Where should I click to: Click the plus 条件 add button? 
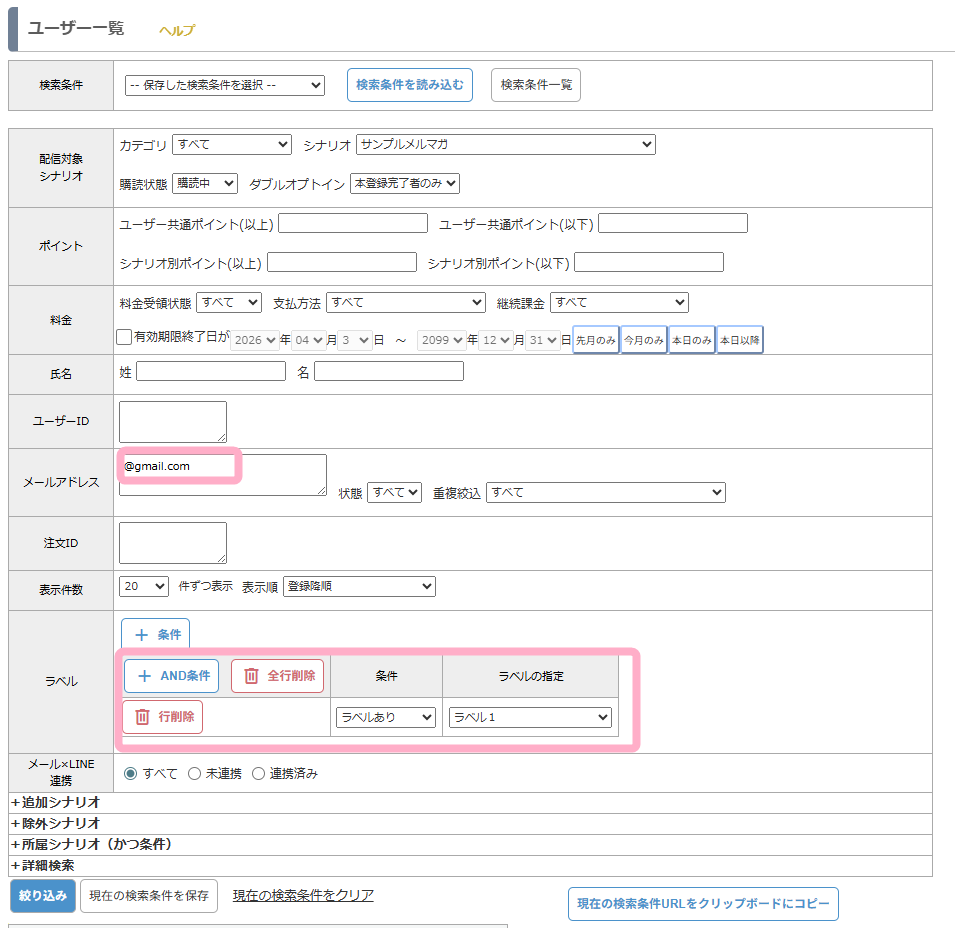click(155, 634)
